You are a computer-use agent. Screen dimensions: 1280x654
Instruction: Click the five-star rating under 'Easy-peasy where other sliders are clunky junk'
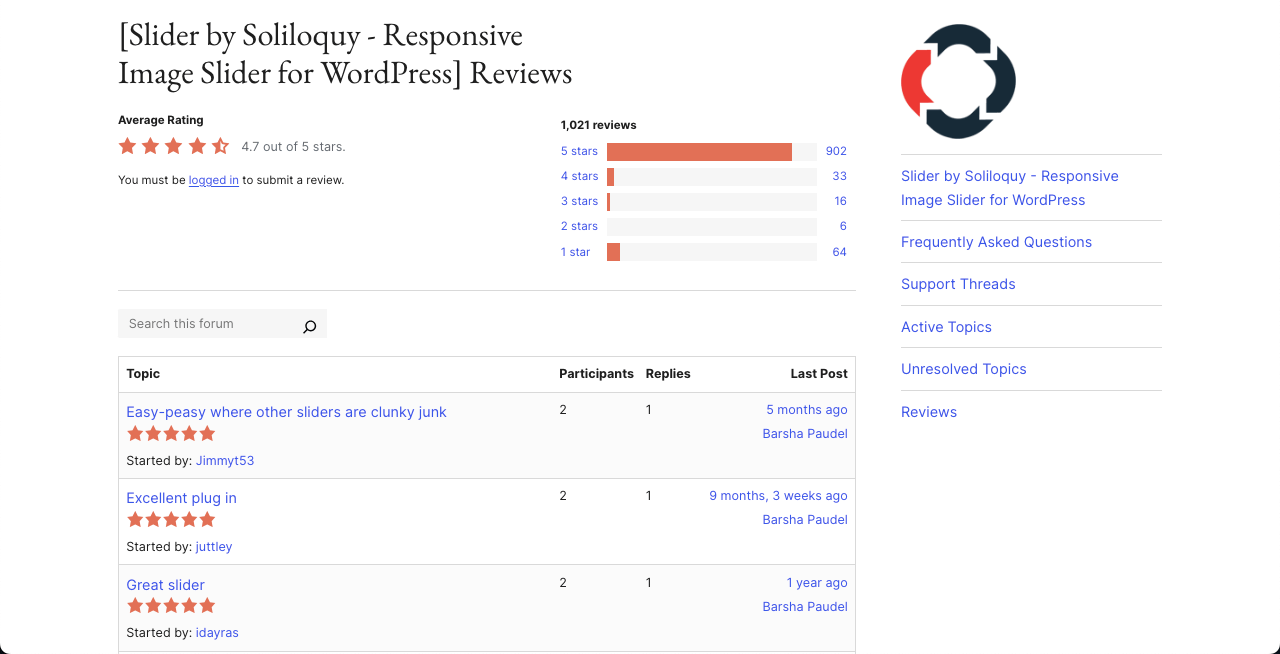click(170, 433)
